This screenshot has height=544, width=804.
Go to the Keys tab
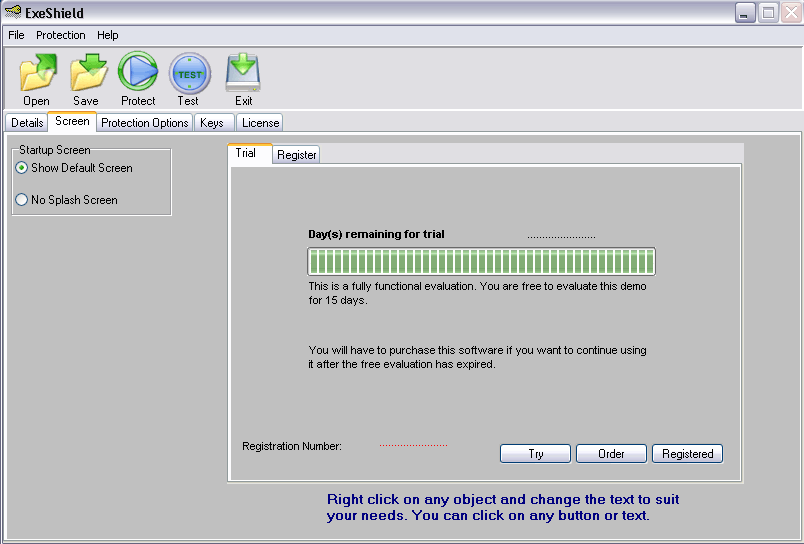pyautogui.click(x=212, y=123)
